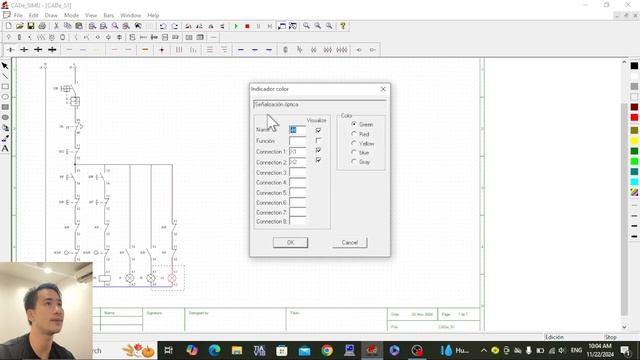Pause simulation using the pause icon
The width and height of the screenshot is (640, 360).
258,26
